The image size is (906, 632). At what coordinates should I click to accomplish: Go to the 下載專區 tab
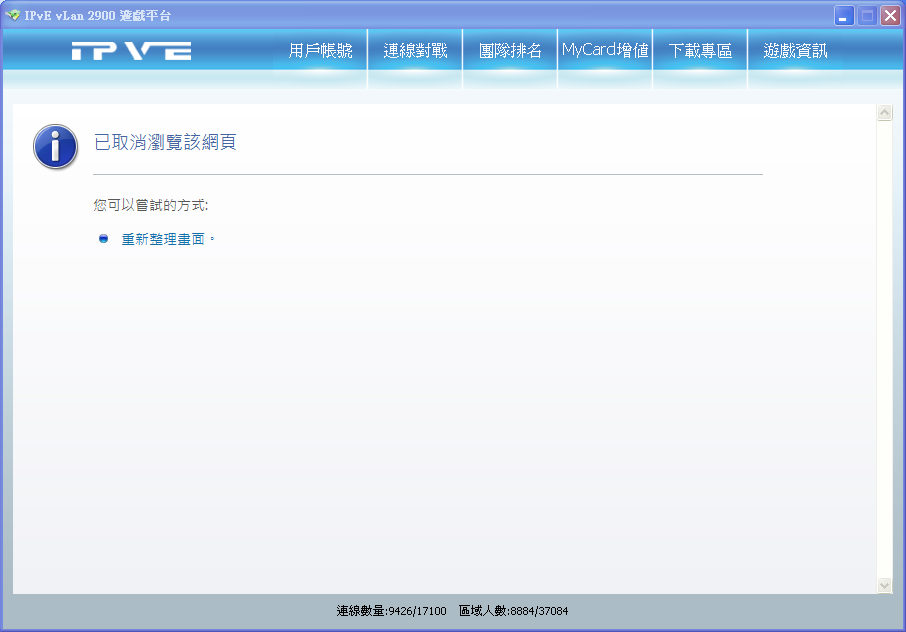click(700, 51)
